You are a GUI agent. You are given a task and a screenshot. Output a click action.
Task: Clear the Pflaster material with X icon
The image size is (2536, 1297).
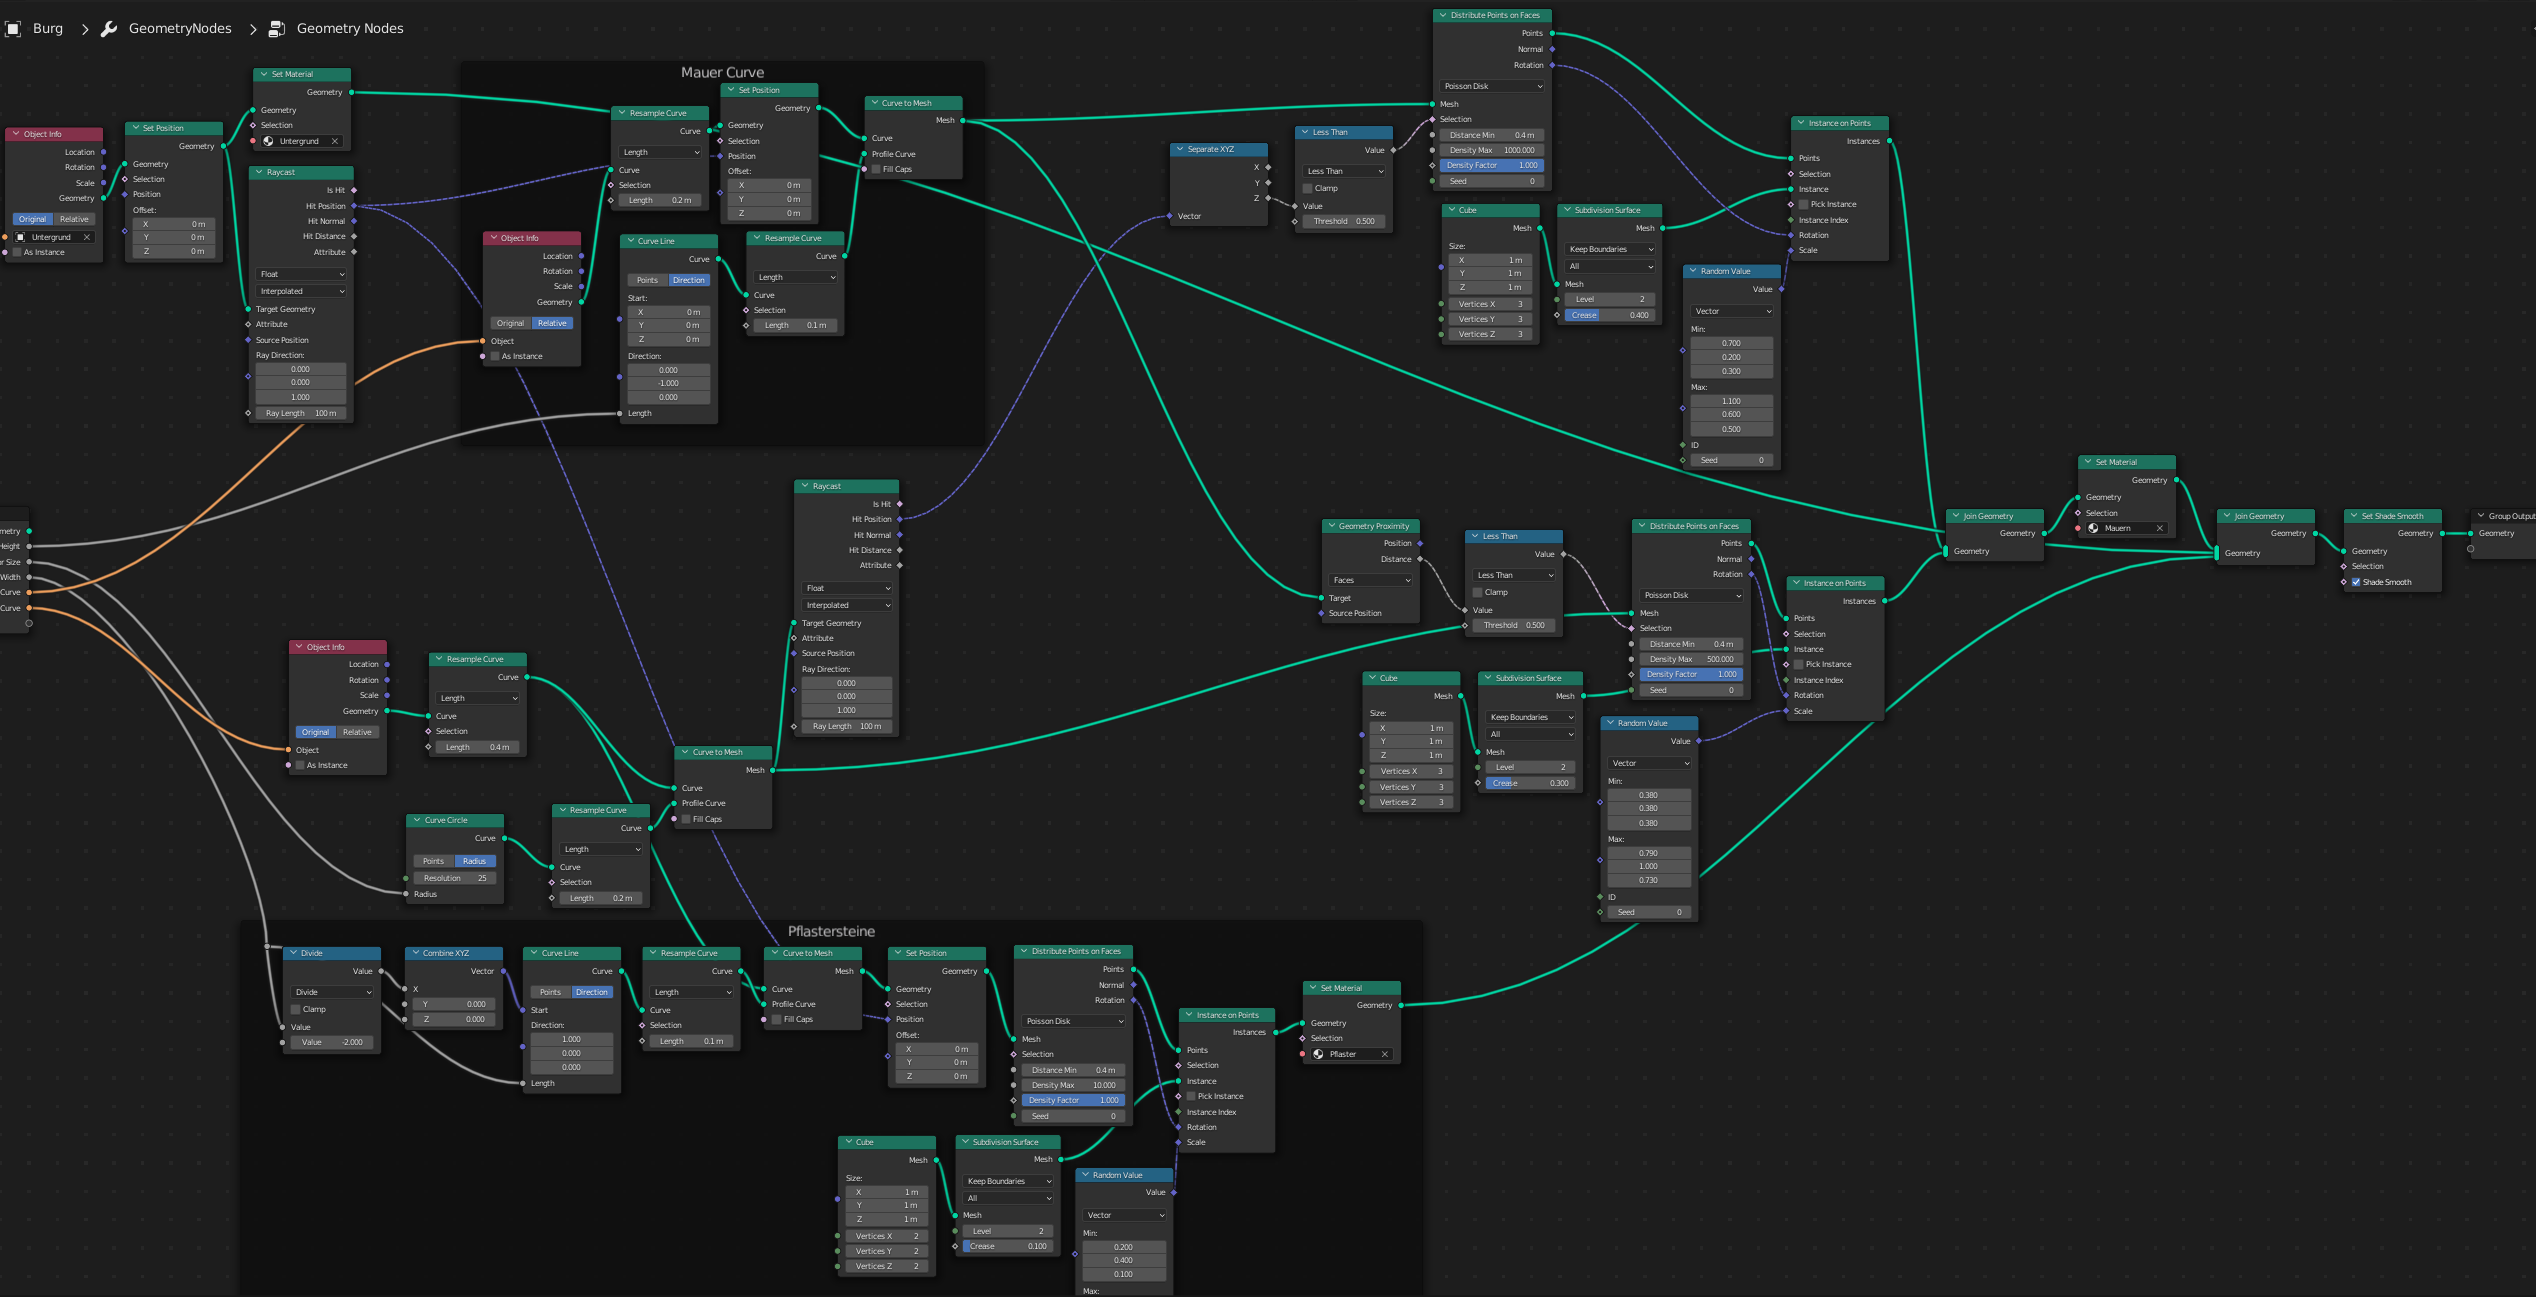pos(1384,1054)
